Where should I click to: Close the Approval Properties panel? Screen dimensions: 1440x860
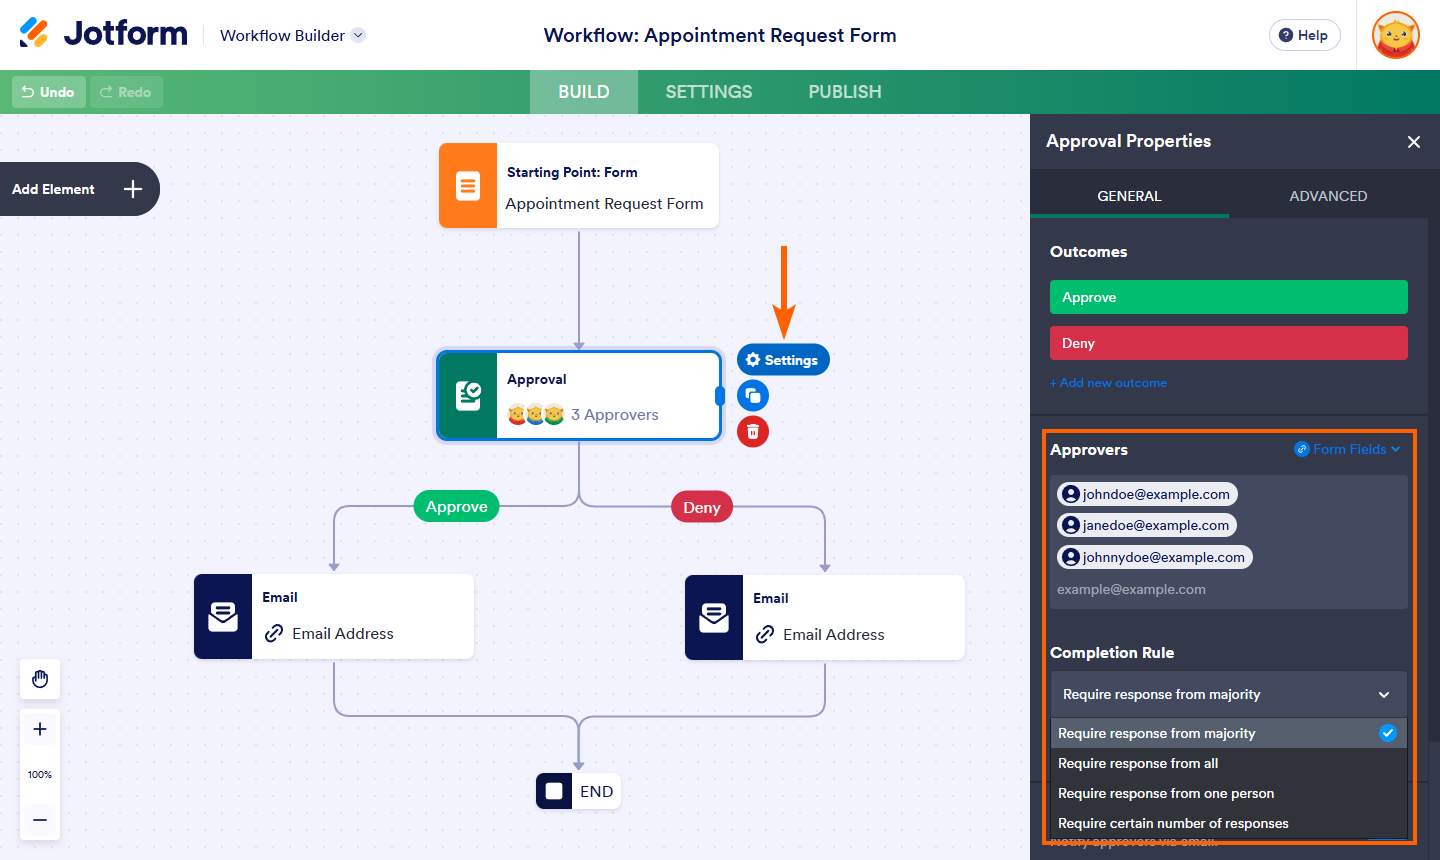(1414, 142)
